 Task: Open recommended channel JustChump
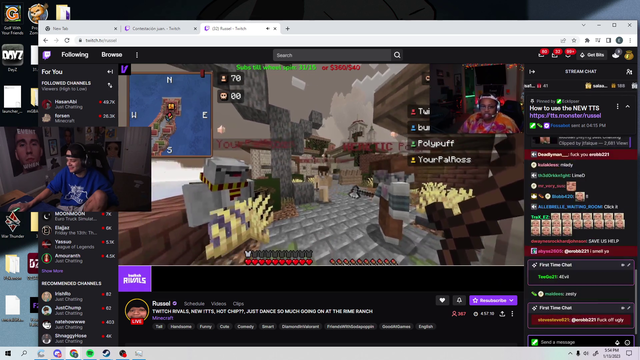(78, 310)
